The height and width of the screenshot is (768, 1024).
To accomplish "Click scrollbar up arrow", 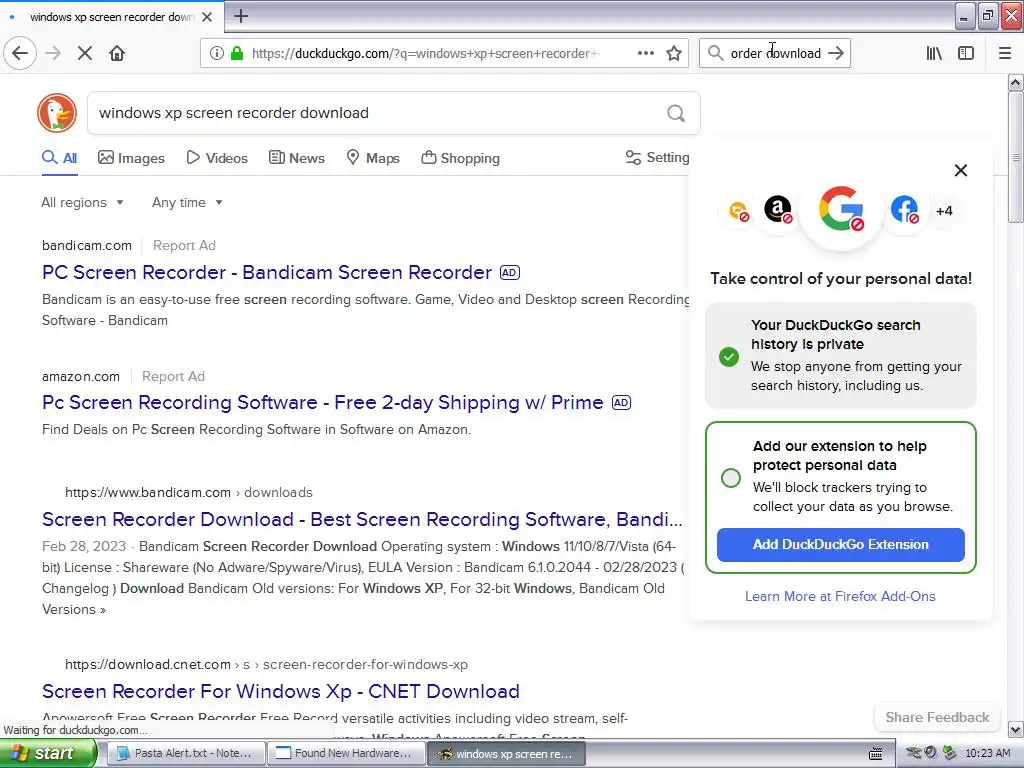I will (x=1016, y=82).
